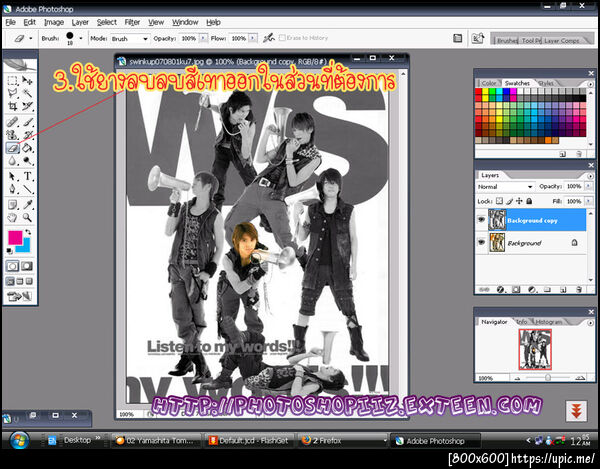
Task: Click the Jump to ImageReady icon
Action: [19, 296]
